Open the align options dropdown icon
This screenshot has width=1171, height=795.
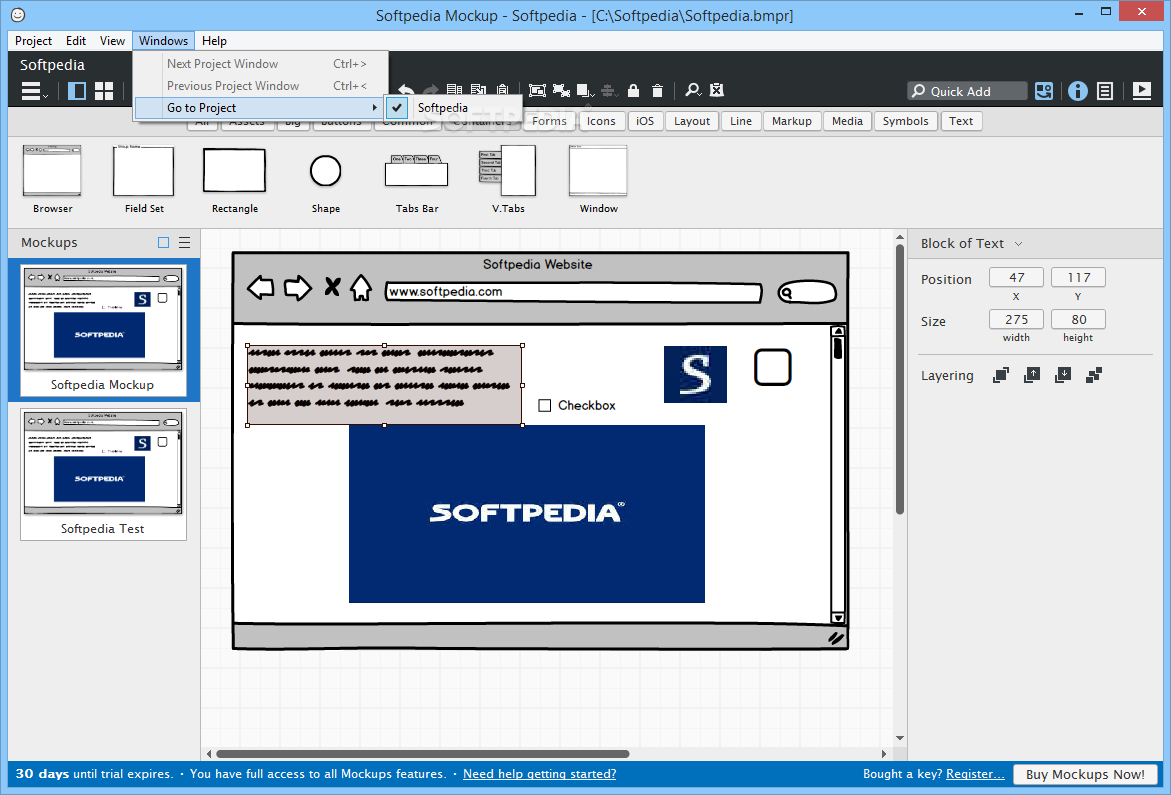point(609,90)
